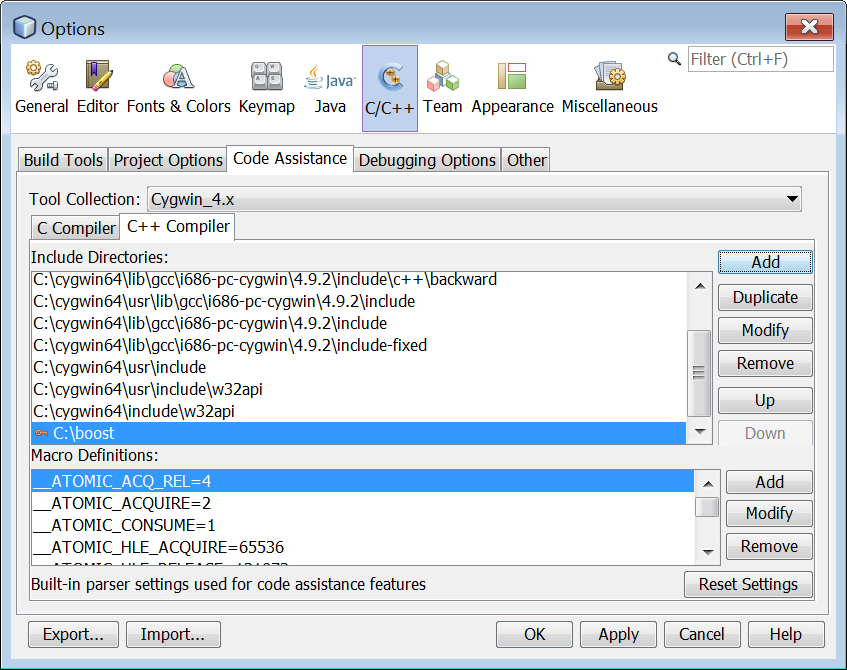Click the Down button for include directories

point(765,433)
